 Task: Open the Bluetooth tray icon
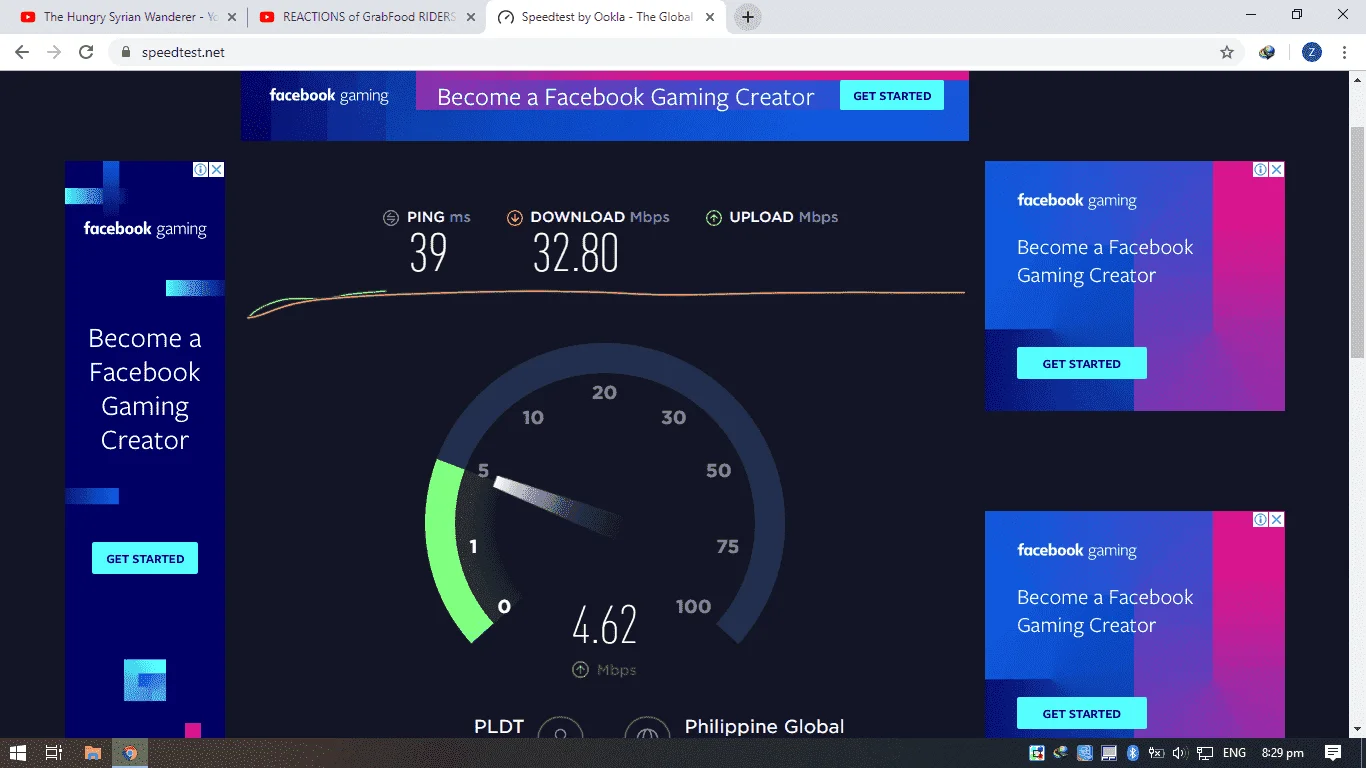(1133, 753)
